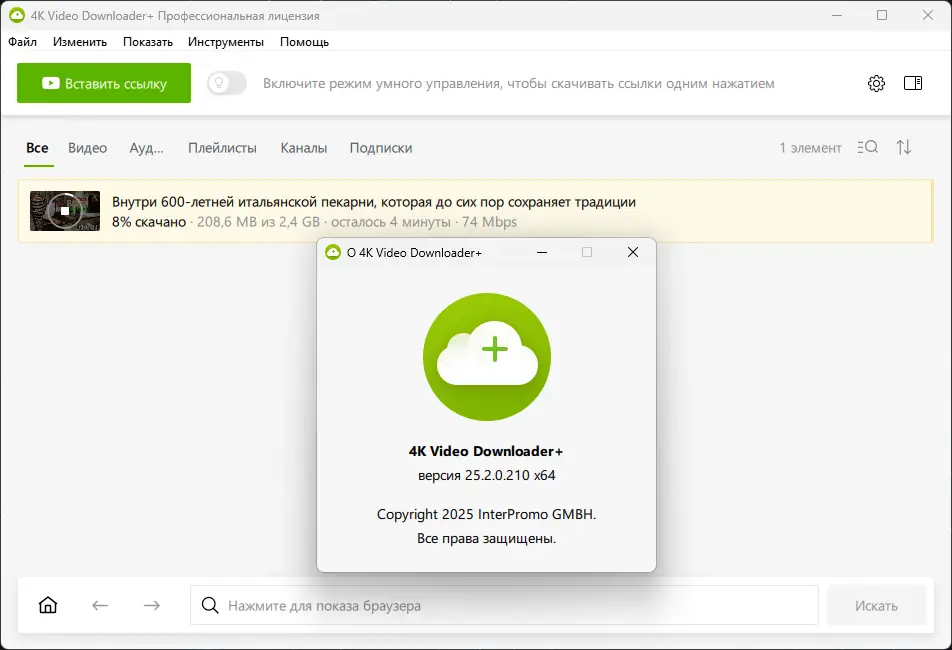
Task: Maximize the main application window
Action: click(882, 15)
